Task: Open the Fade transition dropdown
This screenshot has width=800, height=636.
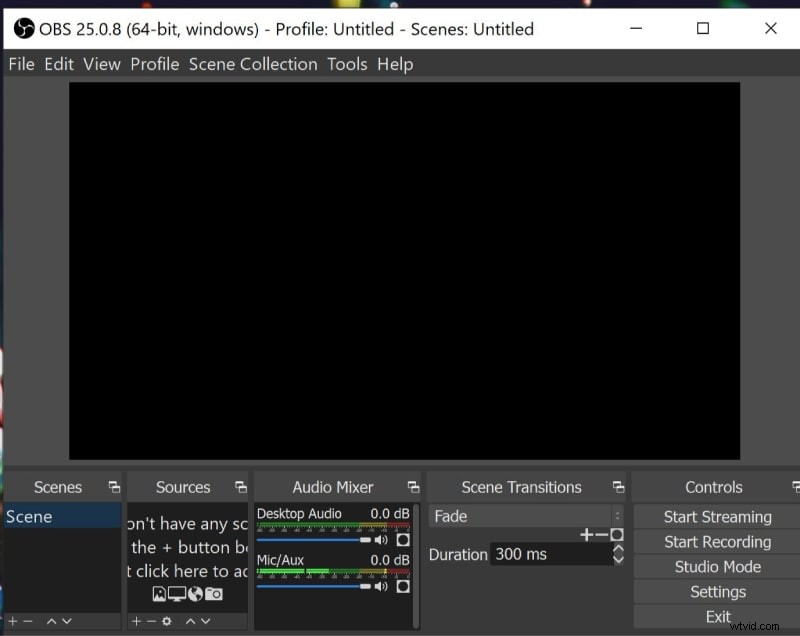Action: tap(520, 516)
